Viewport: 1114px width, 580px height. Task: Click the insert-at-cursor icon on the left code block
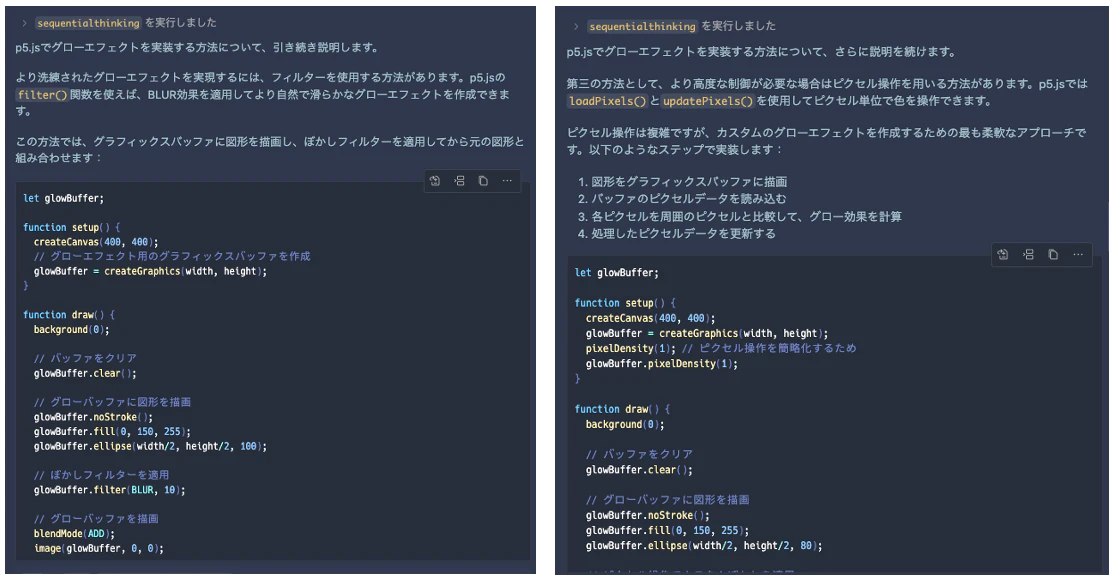pyautogui.click(x=459, y=181)
